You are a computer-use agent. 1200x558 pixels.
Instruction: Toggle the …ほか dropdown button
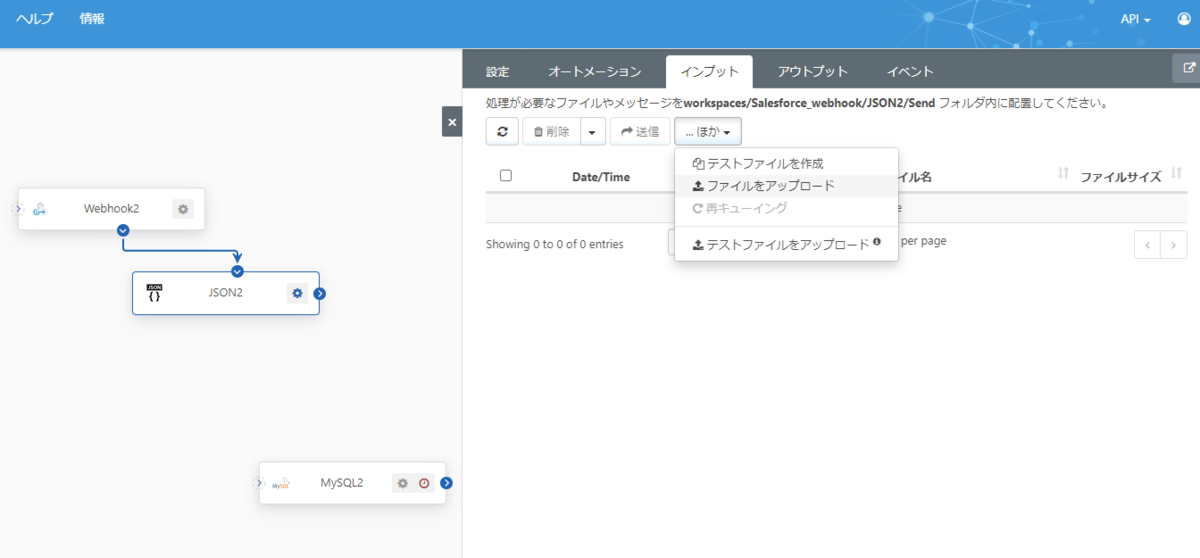708,131
